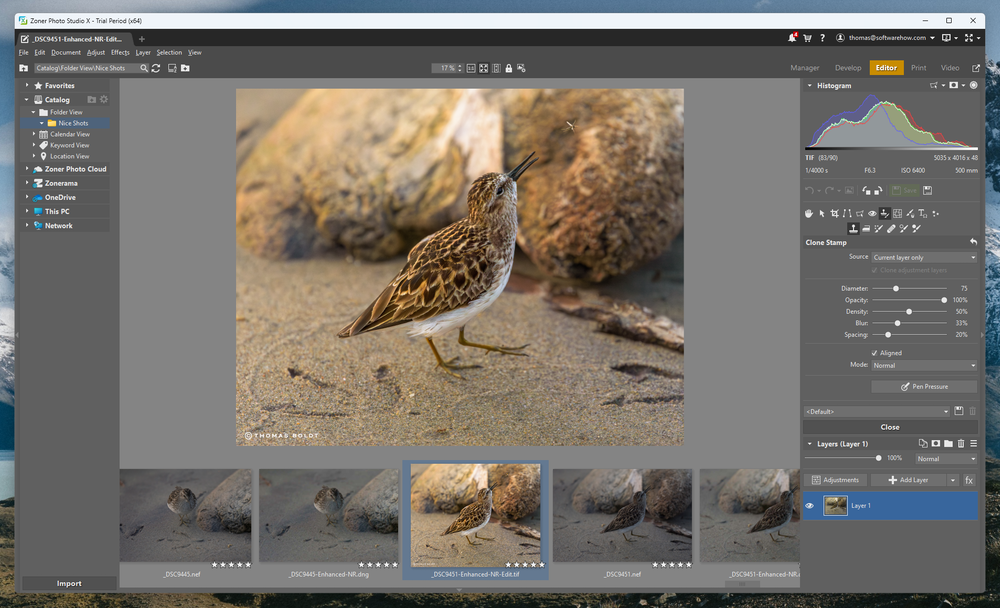Toggle fullscreen mode icon

point(969,38)
